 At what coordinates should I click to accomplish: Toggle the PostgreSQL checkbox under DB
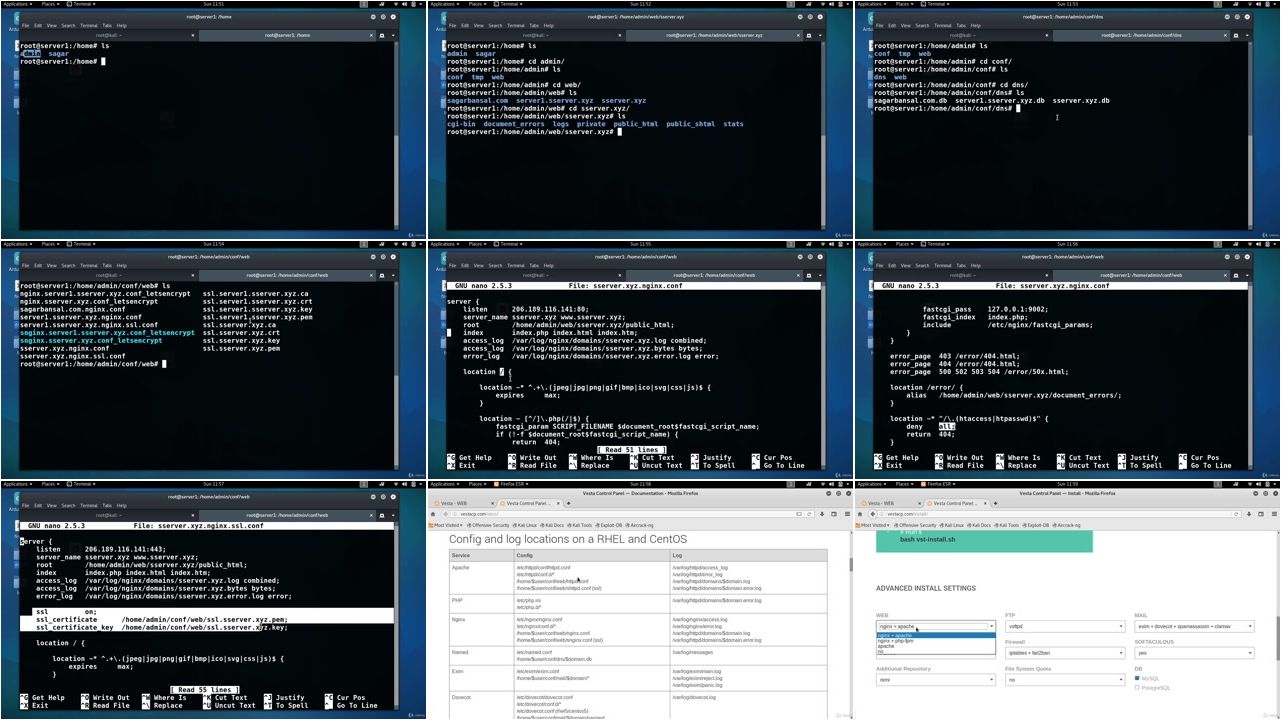[x=1137, y=687]
